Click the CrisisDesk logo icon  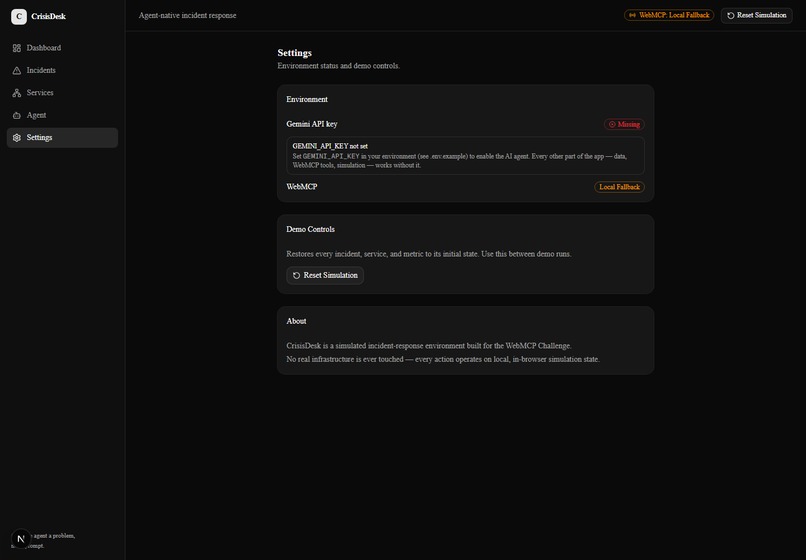tap(19, 16)
